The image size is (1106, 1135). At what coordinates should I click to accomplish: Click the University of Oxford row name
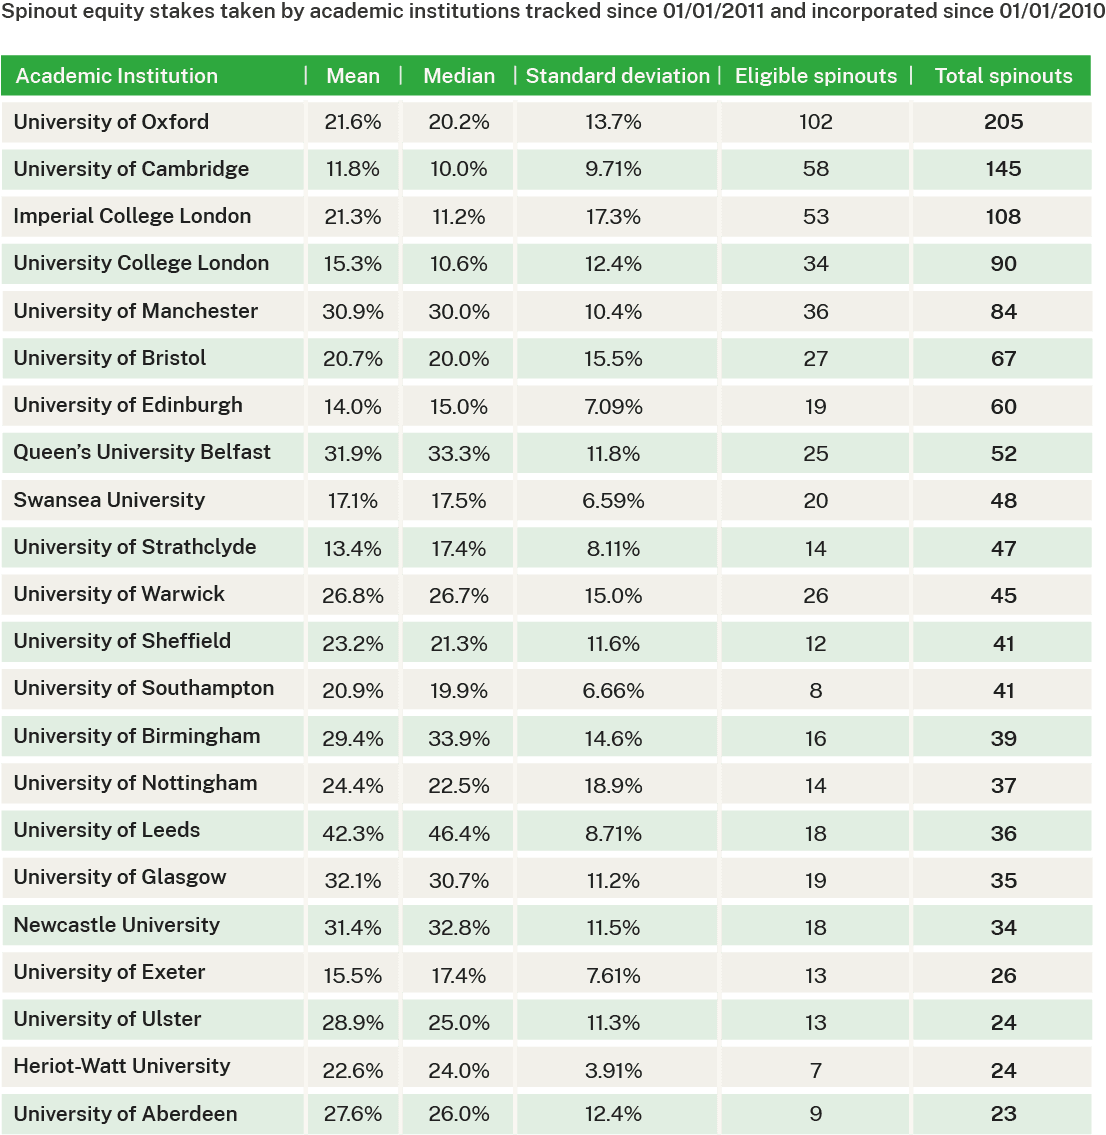pos(111,122)
